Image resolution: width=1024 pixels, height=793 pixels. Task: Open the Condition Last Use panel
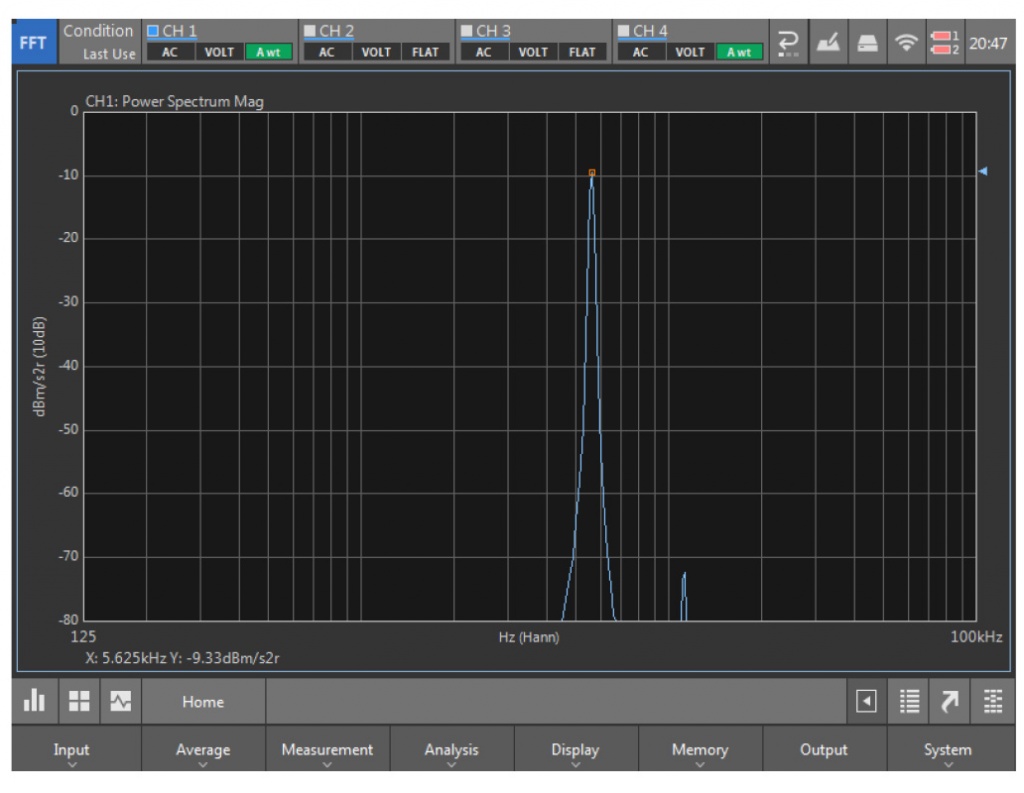(x=99, y=42)
